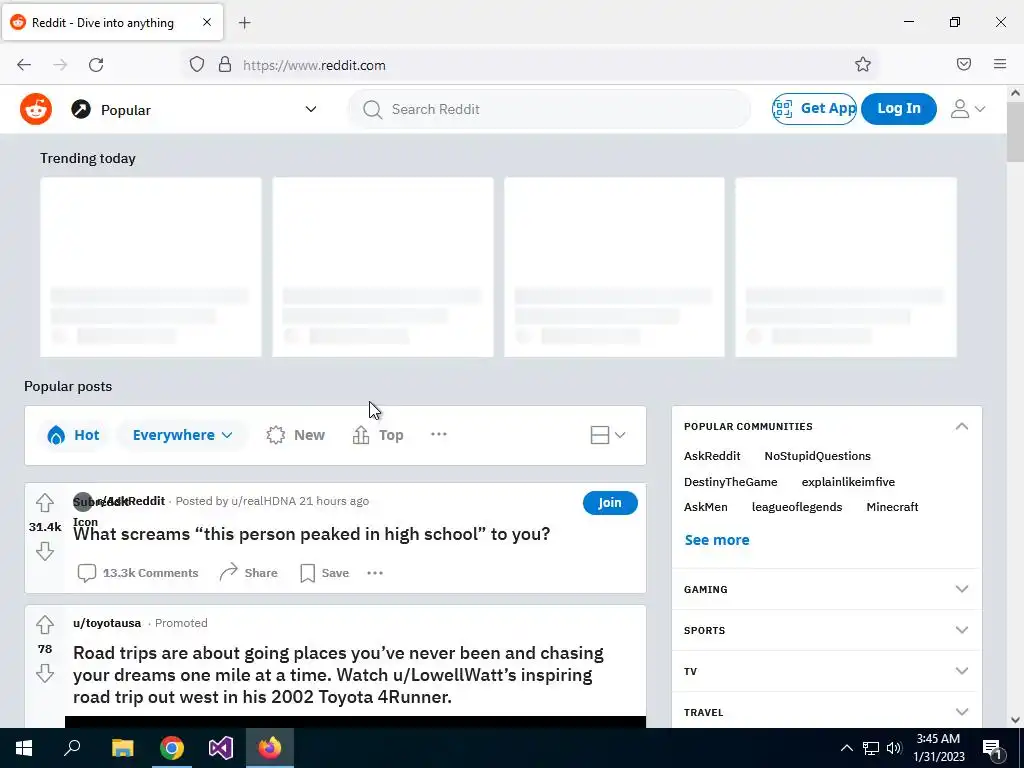Open the Minecraft community link
Viewport: 1024px width, 768px height.
(x=892, y=507)
